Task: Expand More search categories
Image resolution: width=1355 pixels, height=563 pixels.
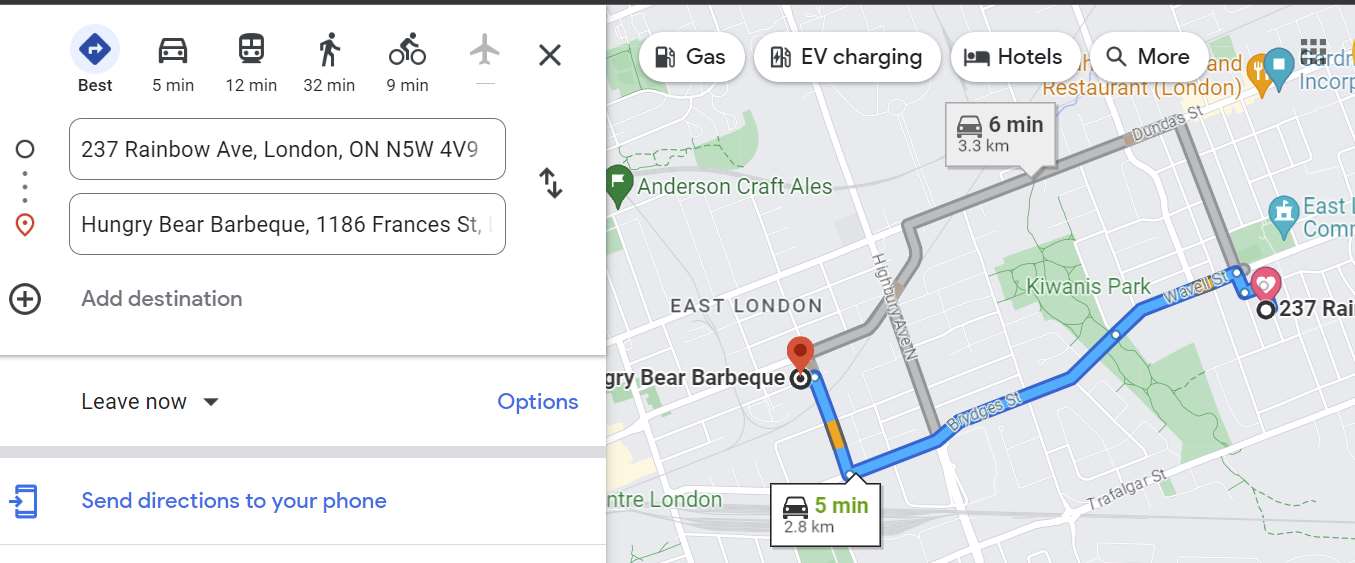Action: [1148, 57]
